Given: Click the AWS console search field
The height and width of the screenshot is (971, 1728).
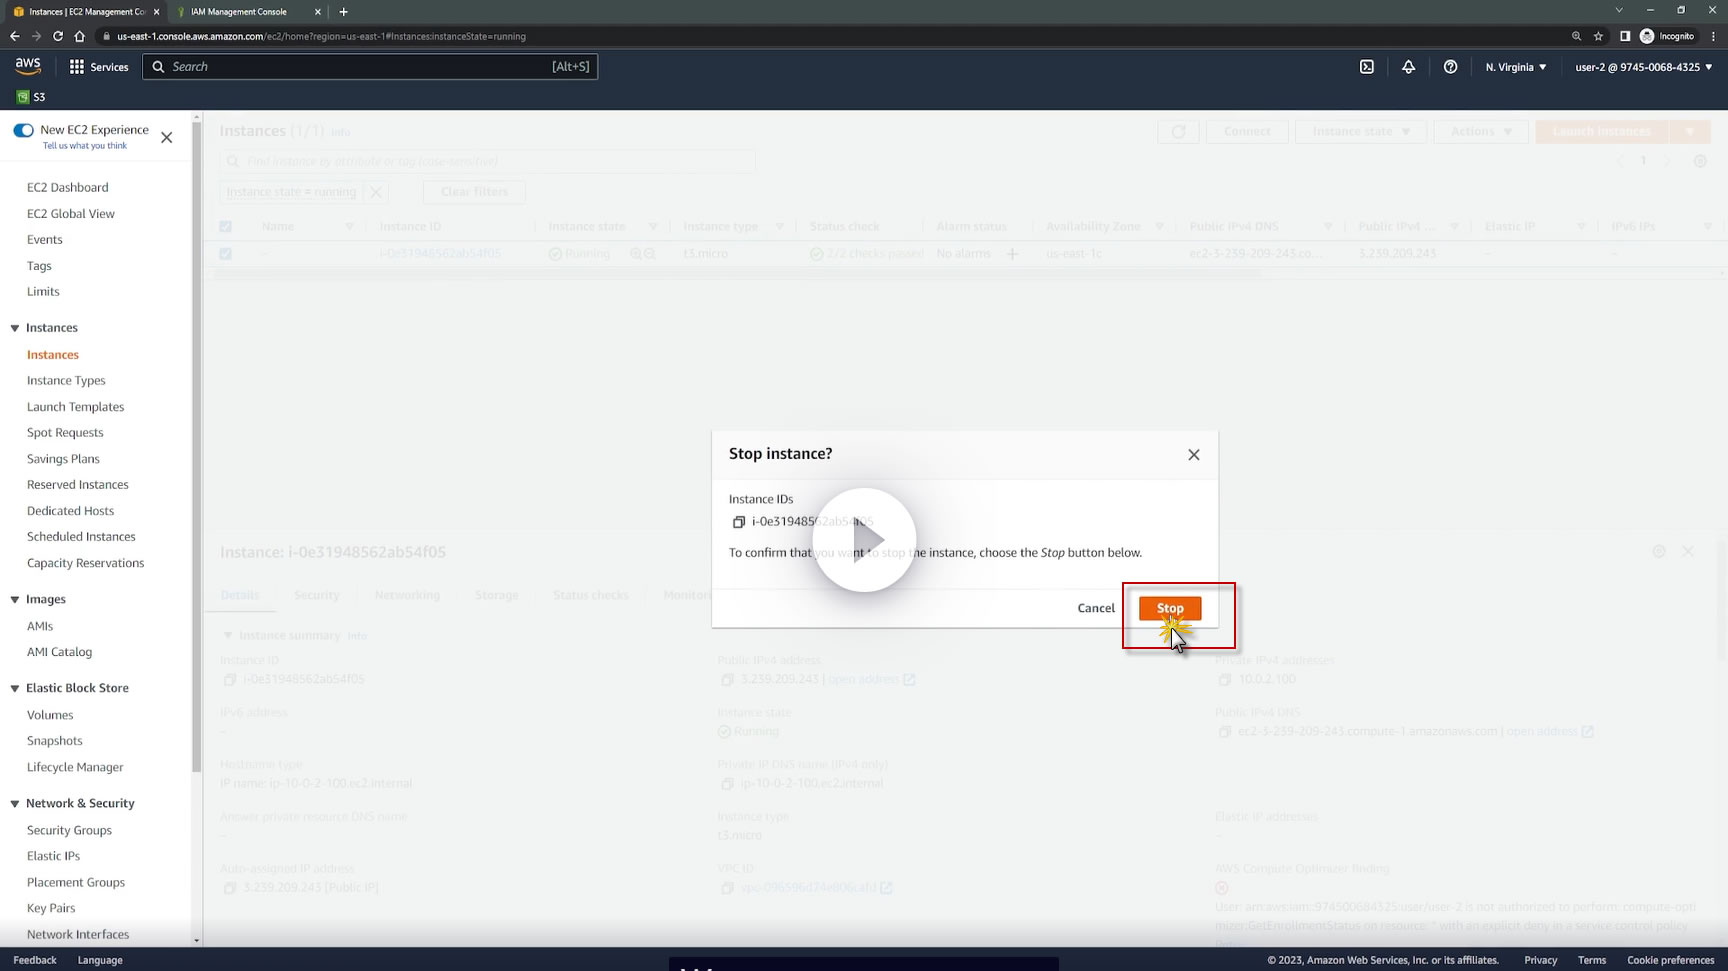Looking at the screenshot, I should (370, 67).
